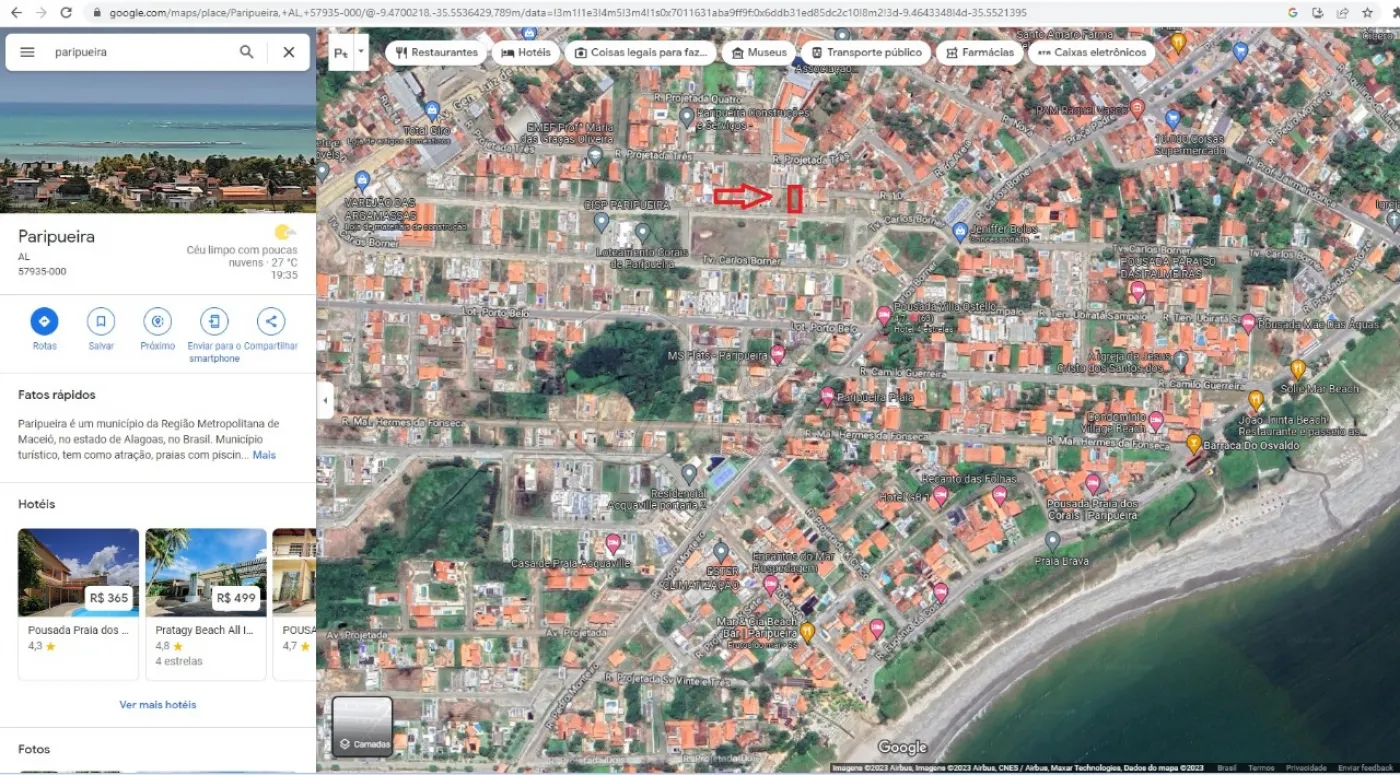Select the Hotéis filter chip
The height and width of the screenshot is (775, 1400).
(525, 53)
